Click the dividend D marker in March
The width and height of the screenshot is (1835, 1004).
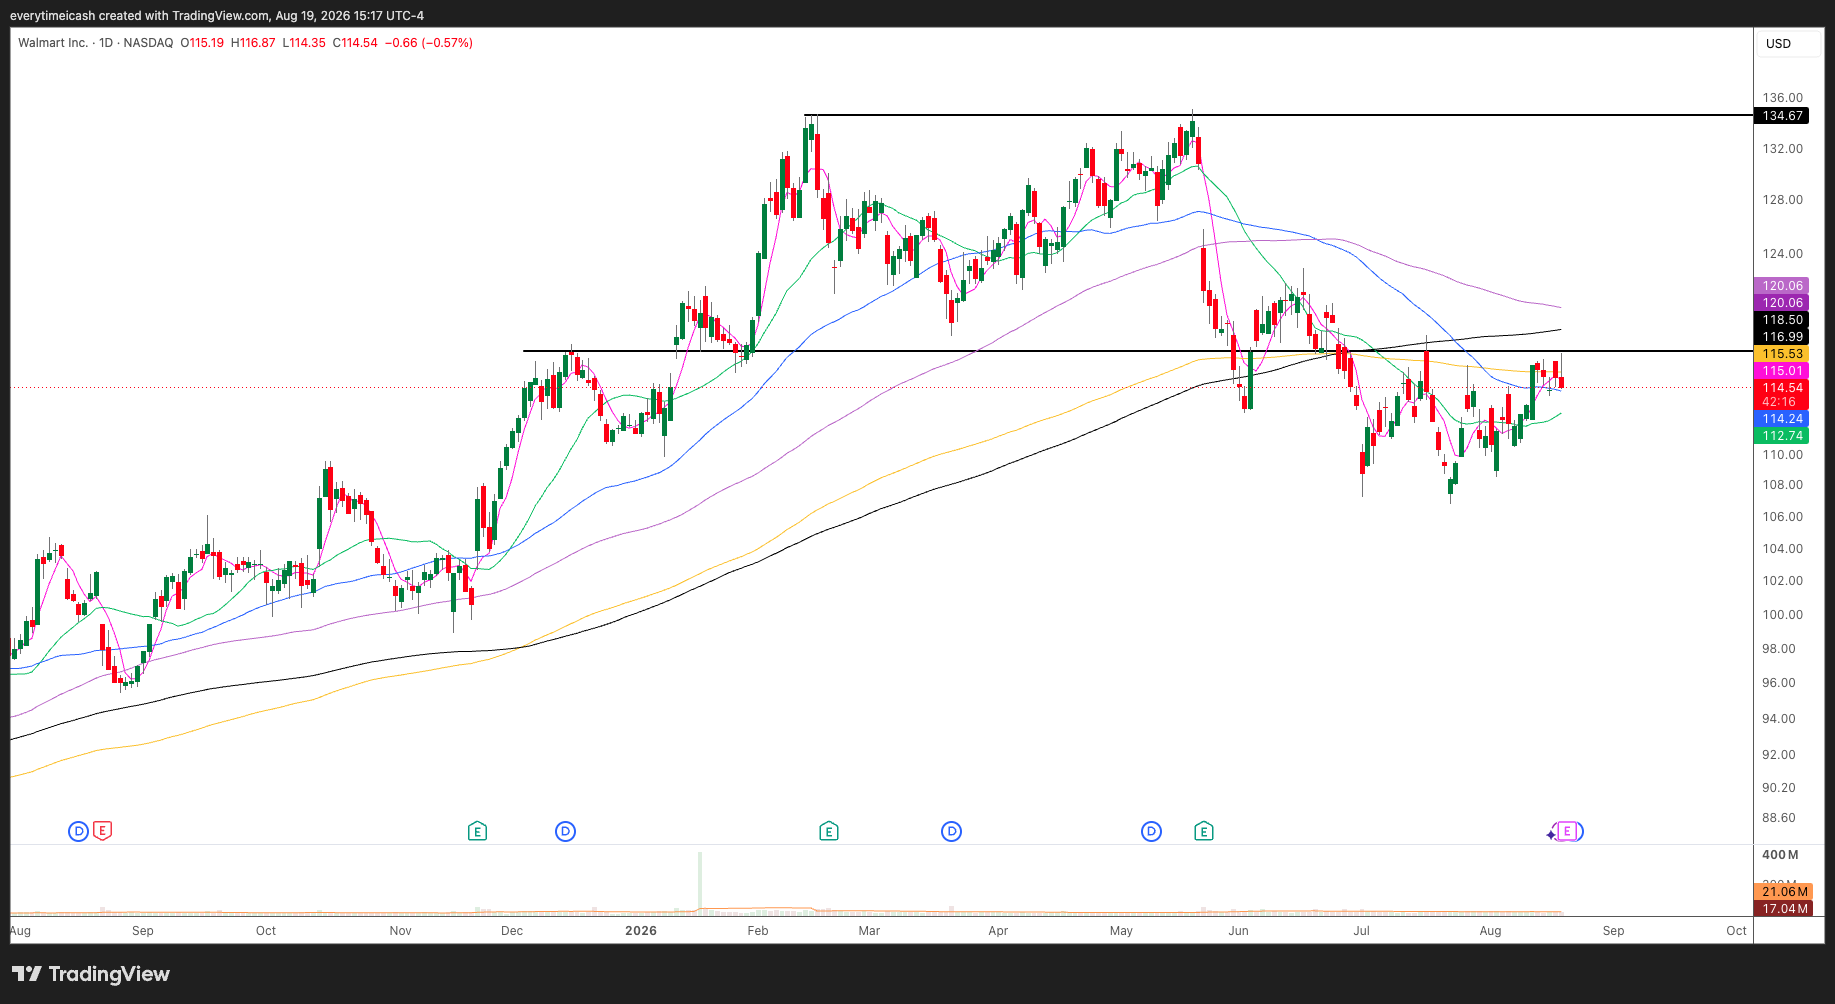tap(951, 831)
